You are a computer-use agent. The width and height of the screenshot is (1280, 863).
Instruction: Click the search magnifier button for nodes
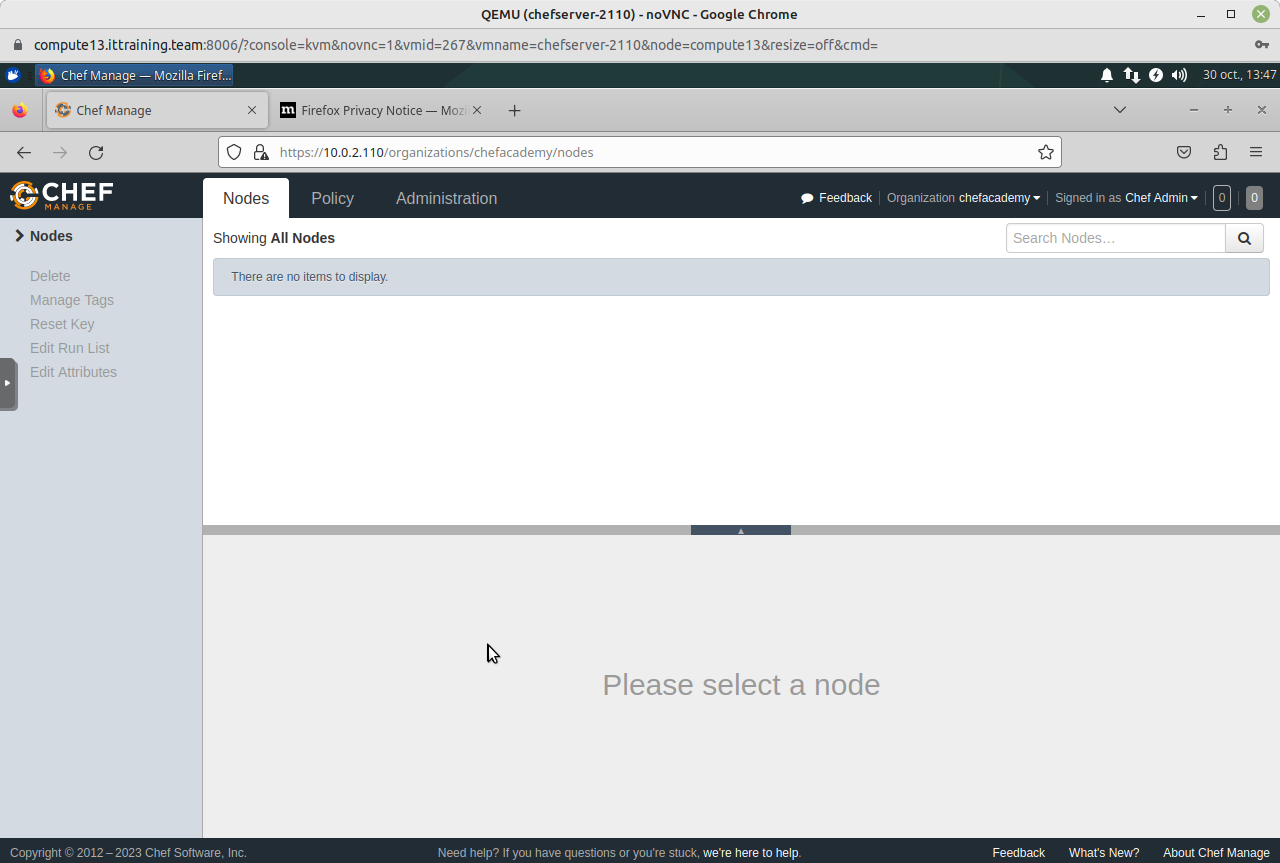pyautogui.click(x=1244, y=238)
